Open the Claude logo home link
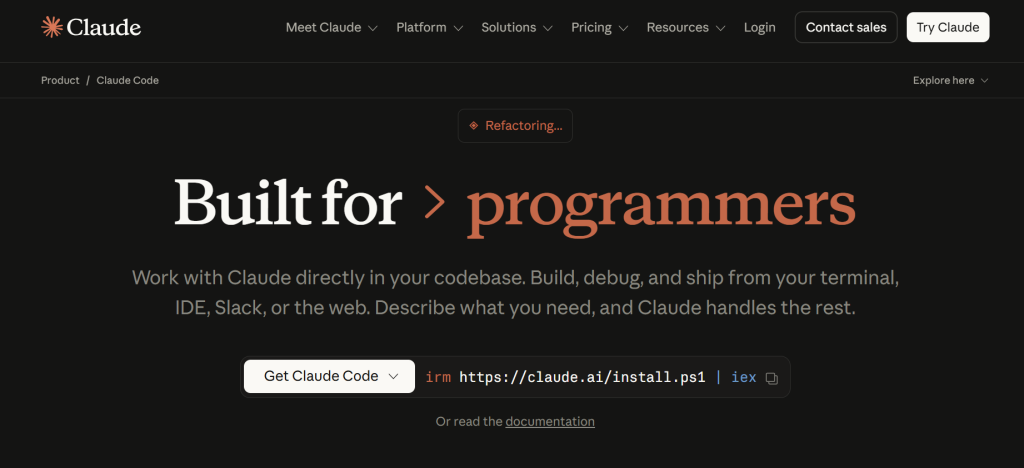Image resolution: width=1024 pixels, height=468 pixels. 91,27
